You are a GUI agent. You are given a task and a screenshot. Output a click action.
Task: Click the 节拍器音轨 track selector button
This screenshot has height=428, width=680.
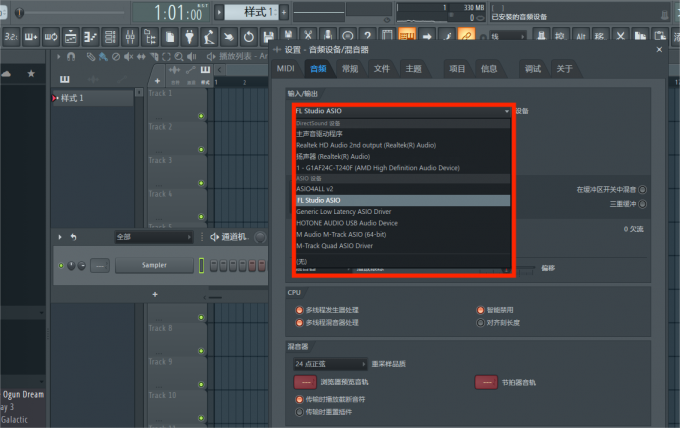486,382
